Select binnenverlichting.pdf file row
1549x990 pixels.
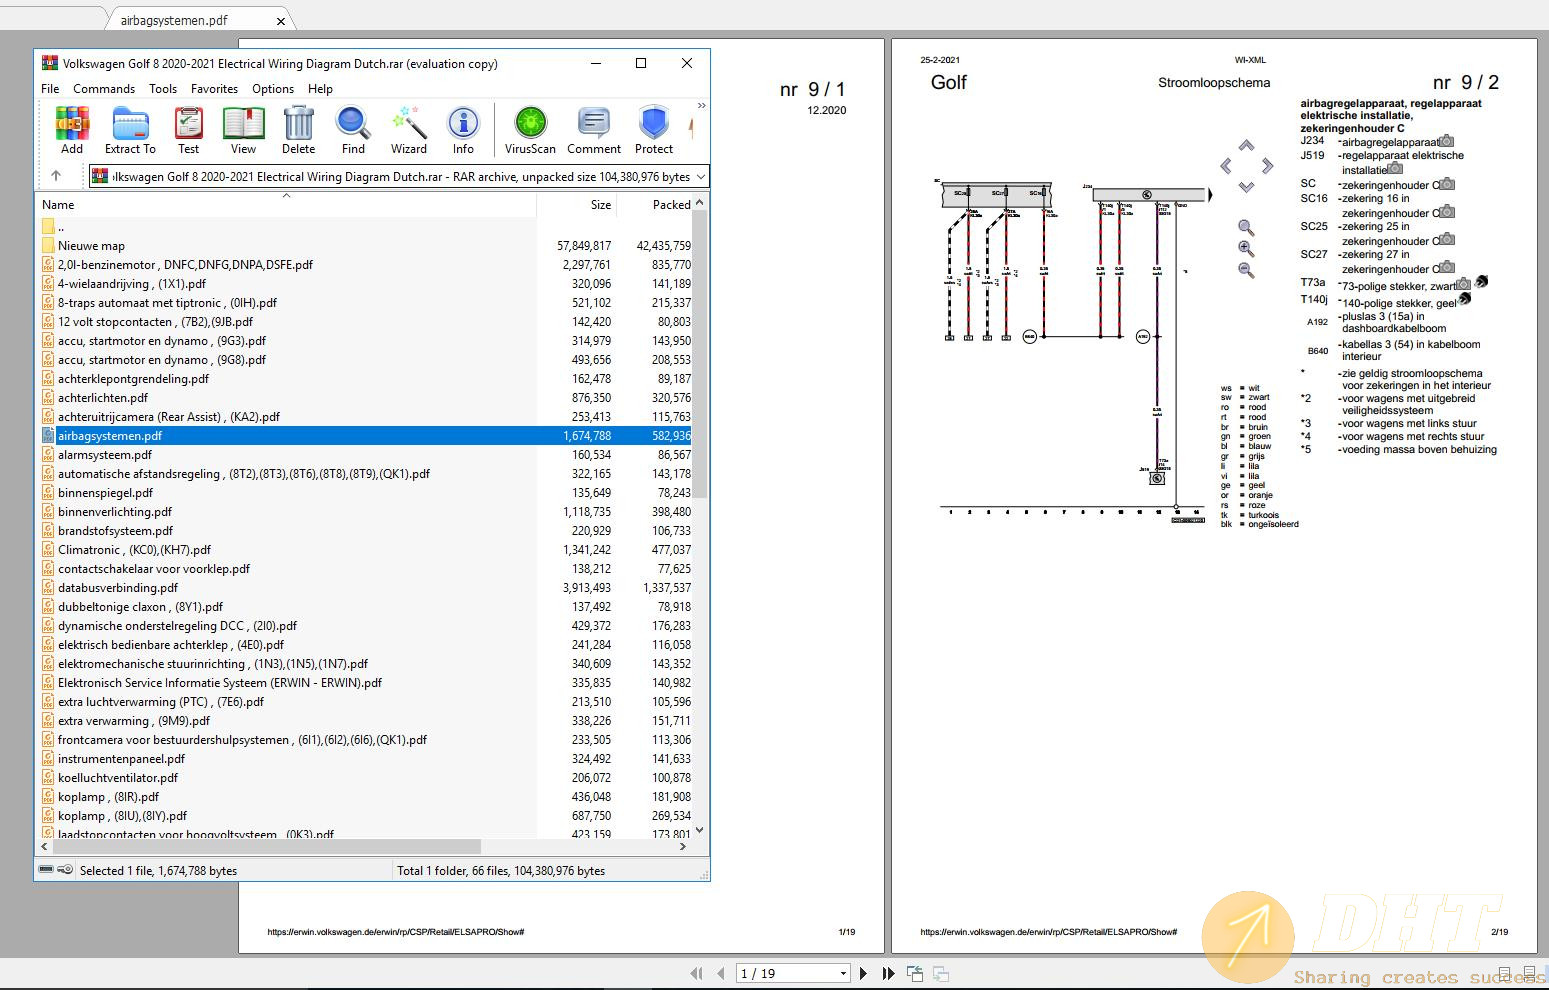[365, 511]
